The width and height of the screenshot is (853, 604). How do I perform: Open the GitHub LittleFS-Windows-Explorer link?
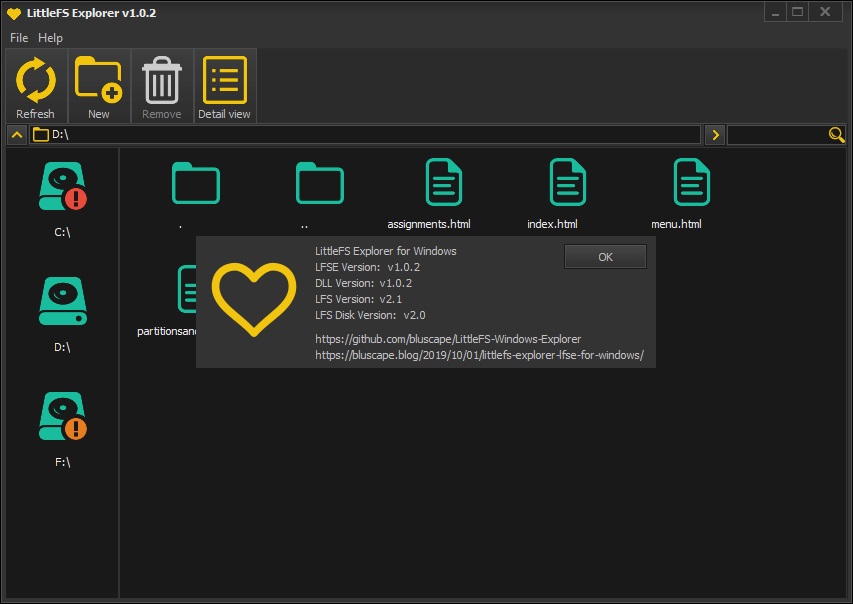click(448, 339)
